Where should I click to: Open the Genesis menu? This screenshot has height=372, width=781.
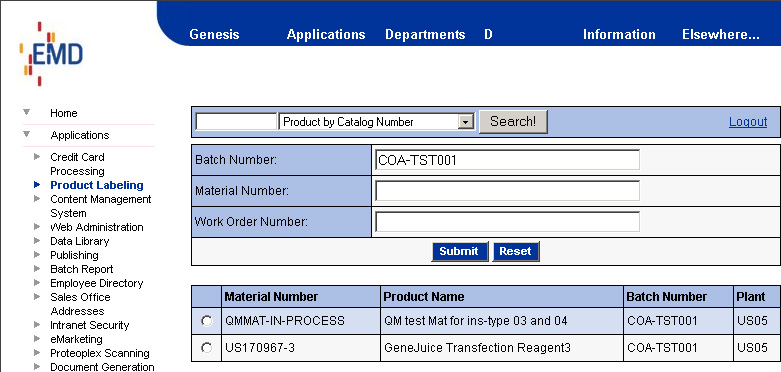click(x=214, y=34)
